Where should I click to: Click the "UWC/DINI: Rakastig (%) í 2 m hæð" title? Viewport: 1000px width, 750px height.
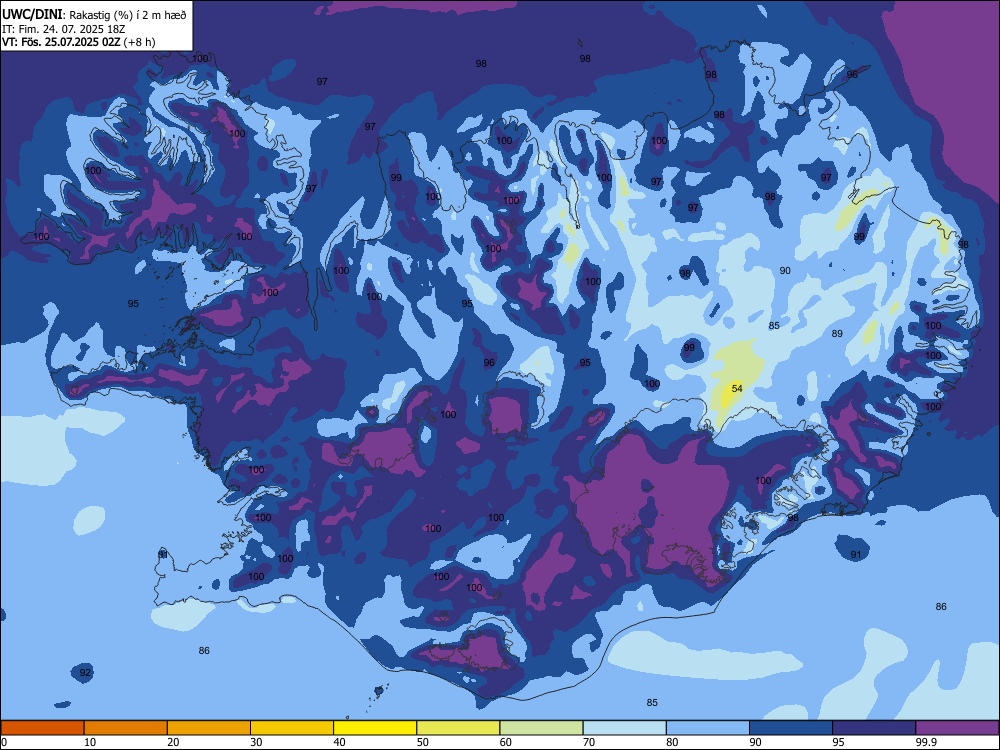pyautogui.click(x=94, y=14)
